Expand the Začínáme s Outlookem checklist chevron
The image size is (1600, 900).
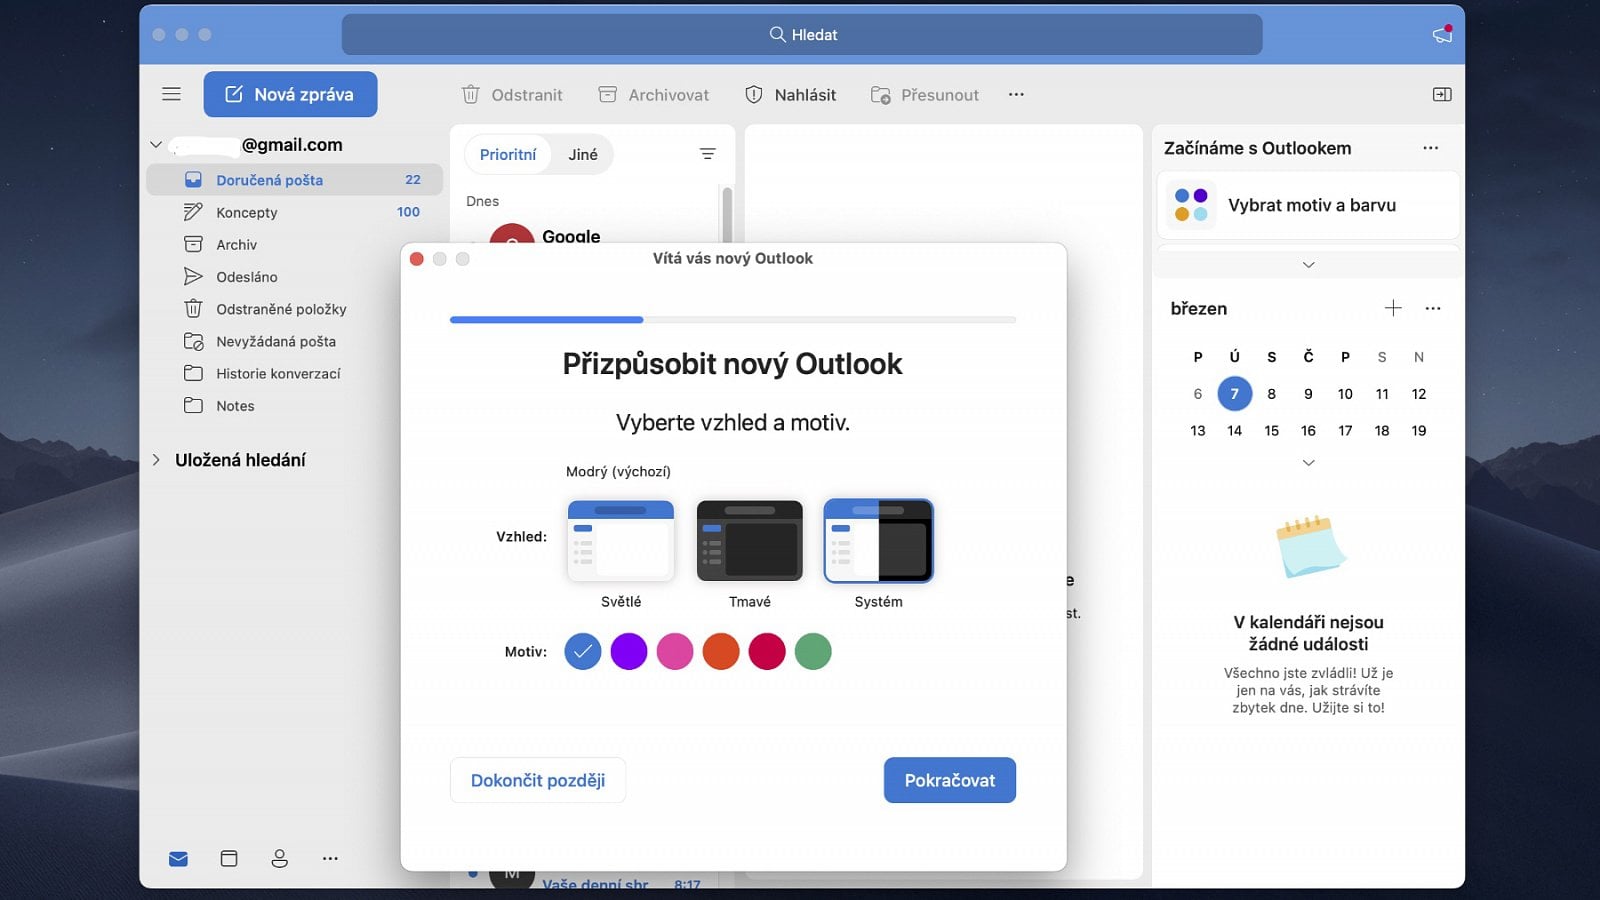tap(1308, 265)
